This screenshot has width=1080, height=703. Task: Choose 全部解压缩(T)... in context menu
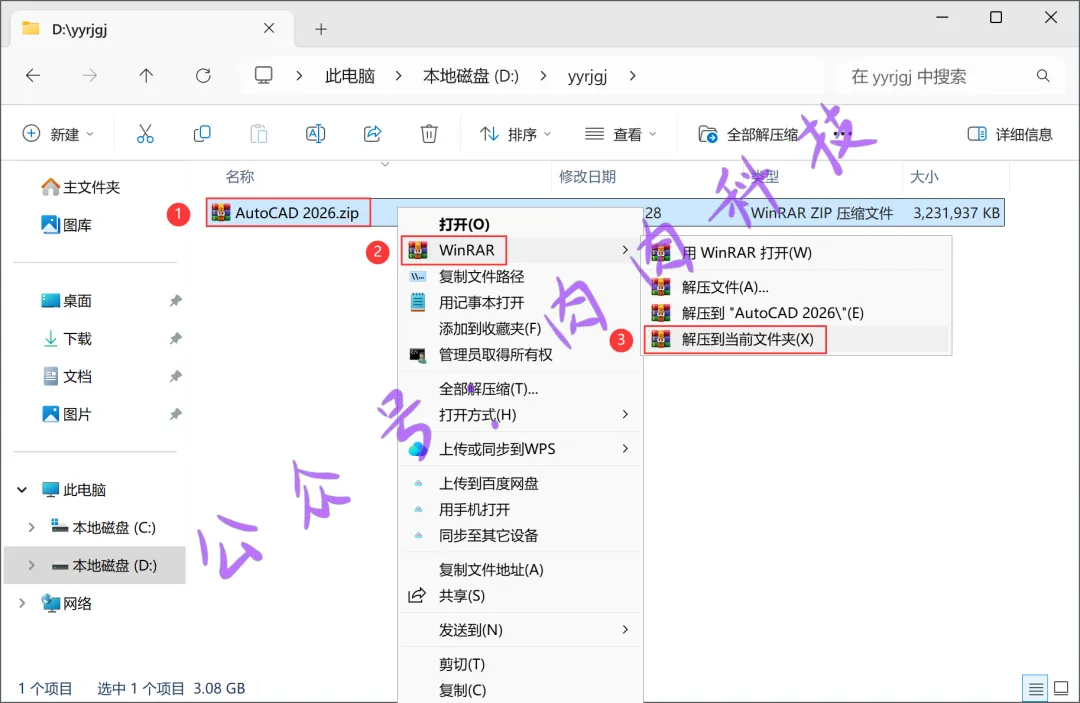[519, 388]
